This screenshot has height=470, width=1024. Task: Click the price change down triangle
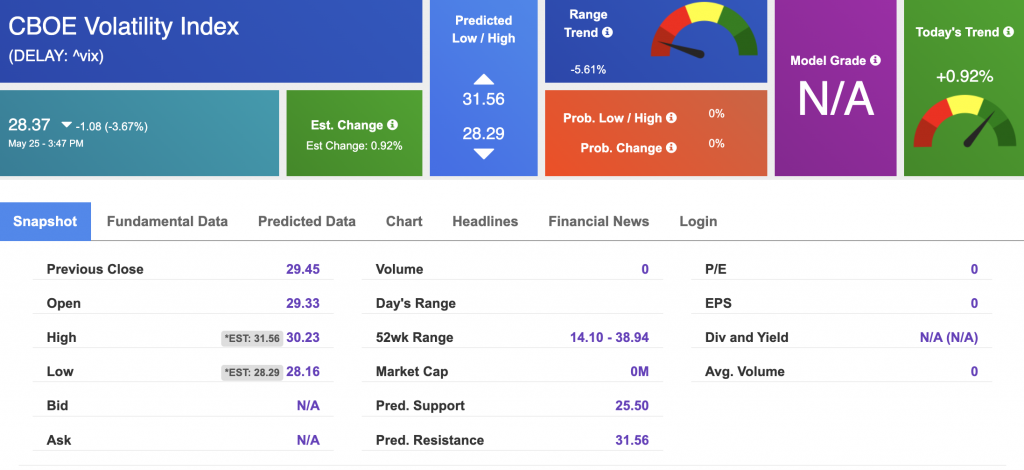pos(66,125)
